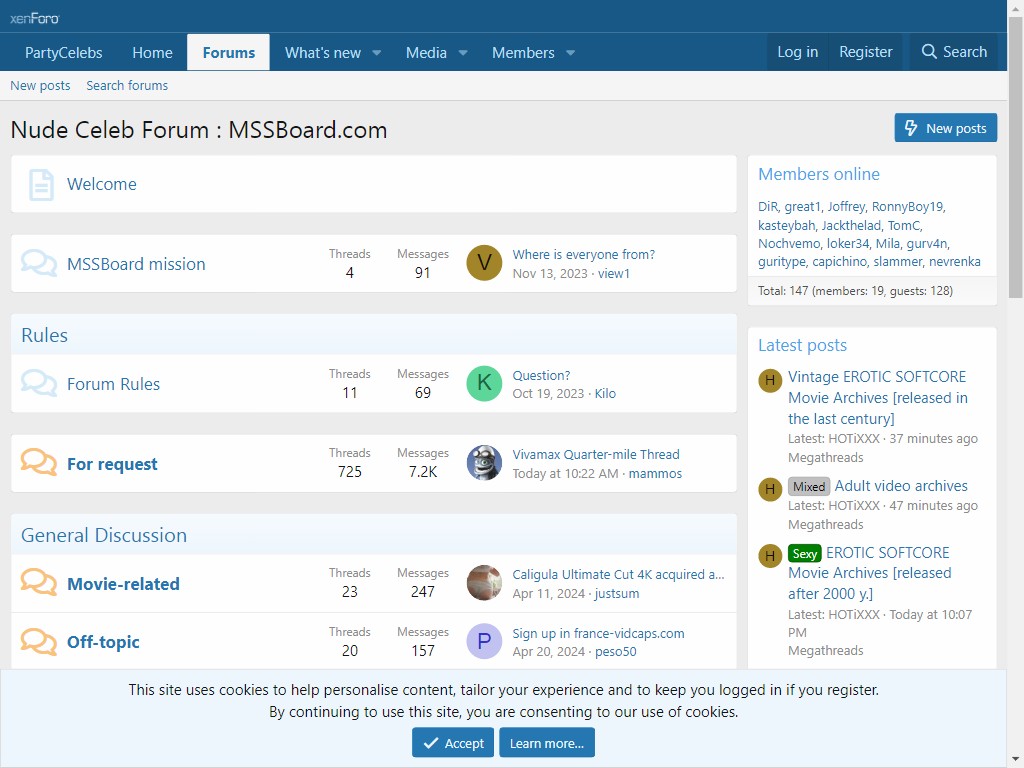Open Caligula Ultimate Cut 4K thread
Viewport: 1024px width, 768px height.
click(x=618, y=575)
